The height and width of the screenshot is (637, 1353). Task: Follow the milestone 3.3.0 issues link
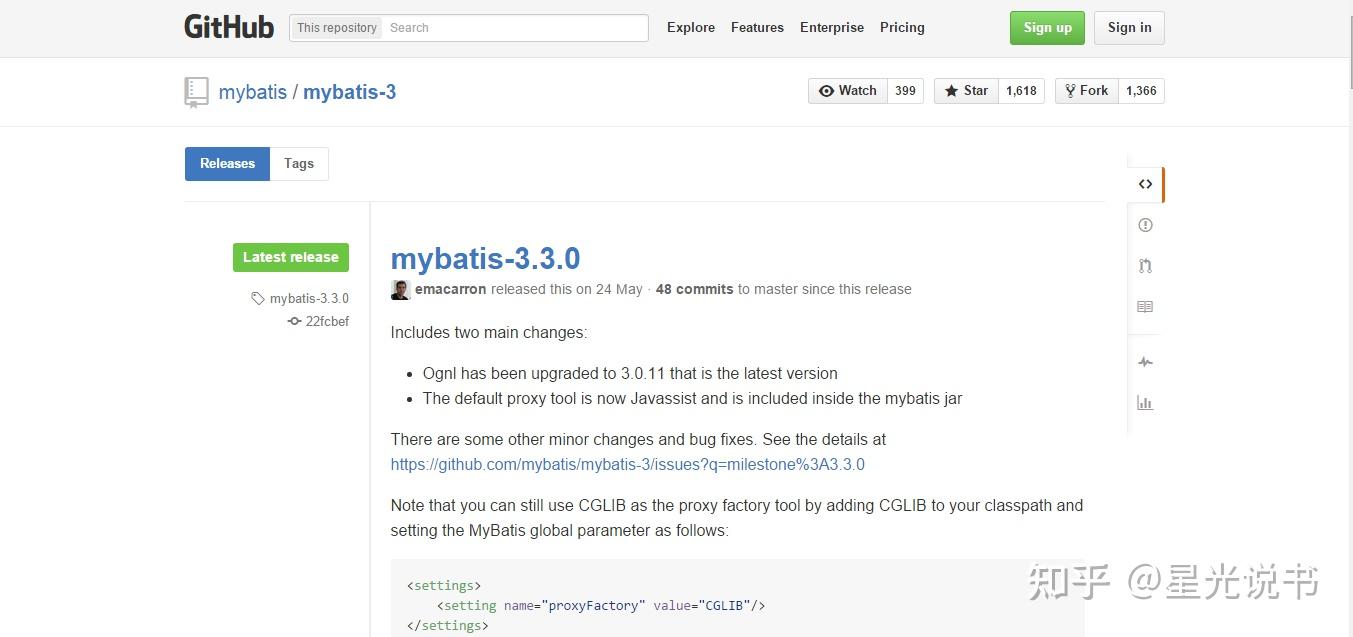[627, 464]
